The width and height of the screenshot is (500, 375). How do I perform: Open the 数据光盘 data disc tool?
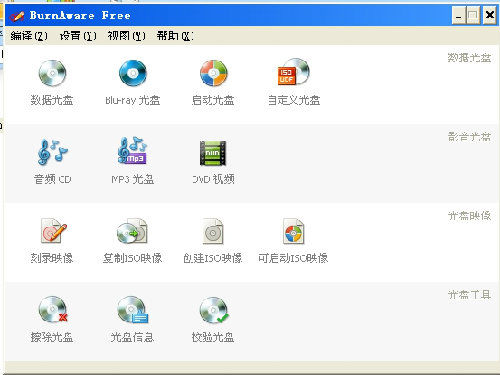click(x=52, y=73)
